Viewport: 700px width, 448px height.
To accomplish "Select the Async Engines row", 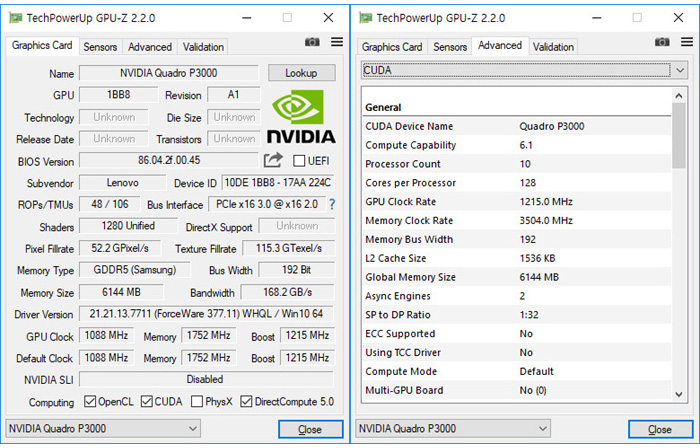I will pyautogui.click(x=517, y=296).
